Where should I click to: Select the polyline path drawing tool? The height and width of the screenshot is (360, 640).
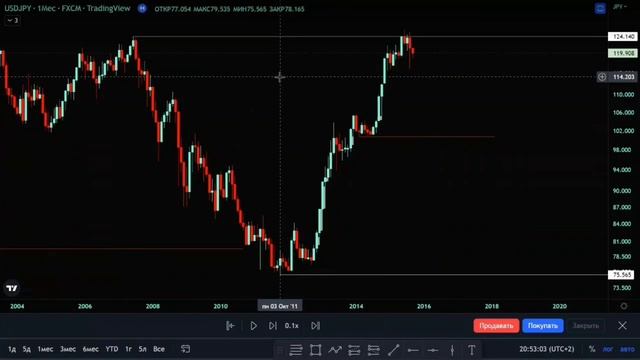click(335, 350)
